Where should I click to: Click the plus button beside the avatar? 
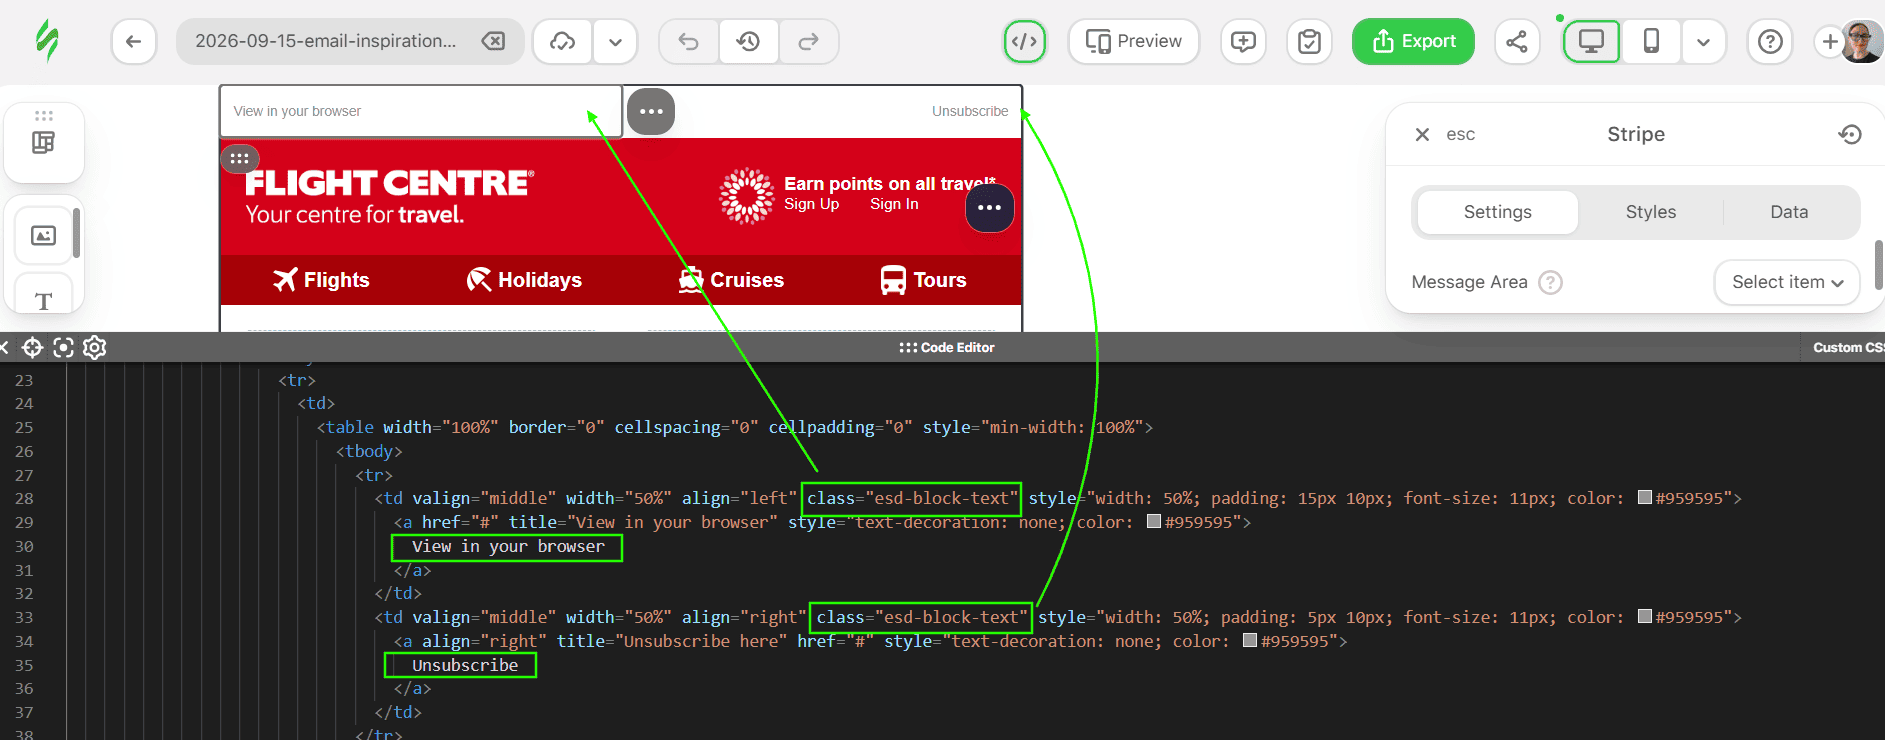[x=1829, y=42]
